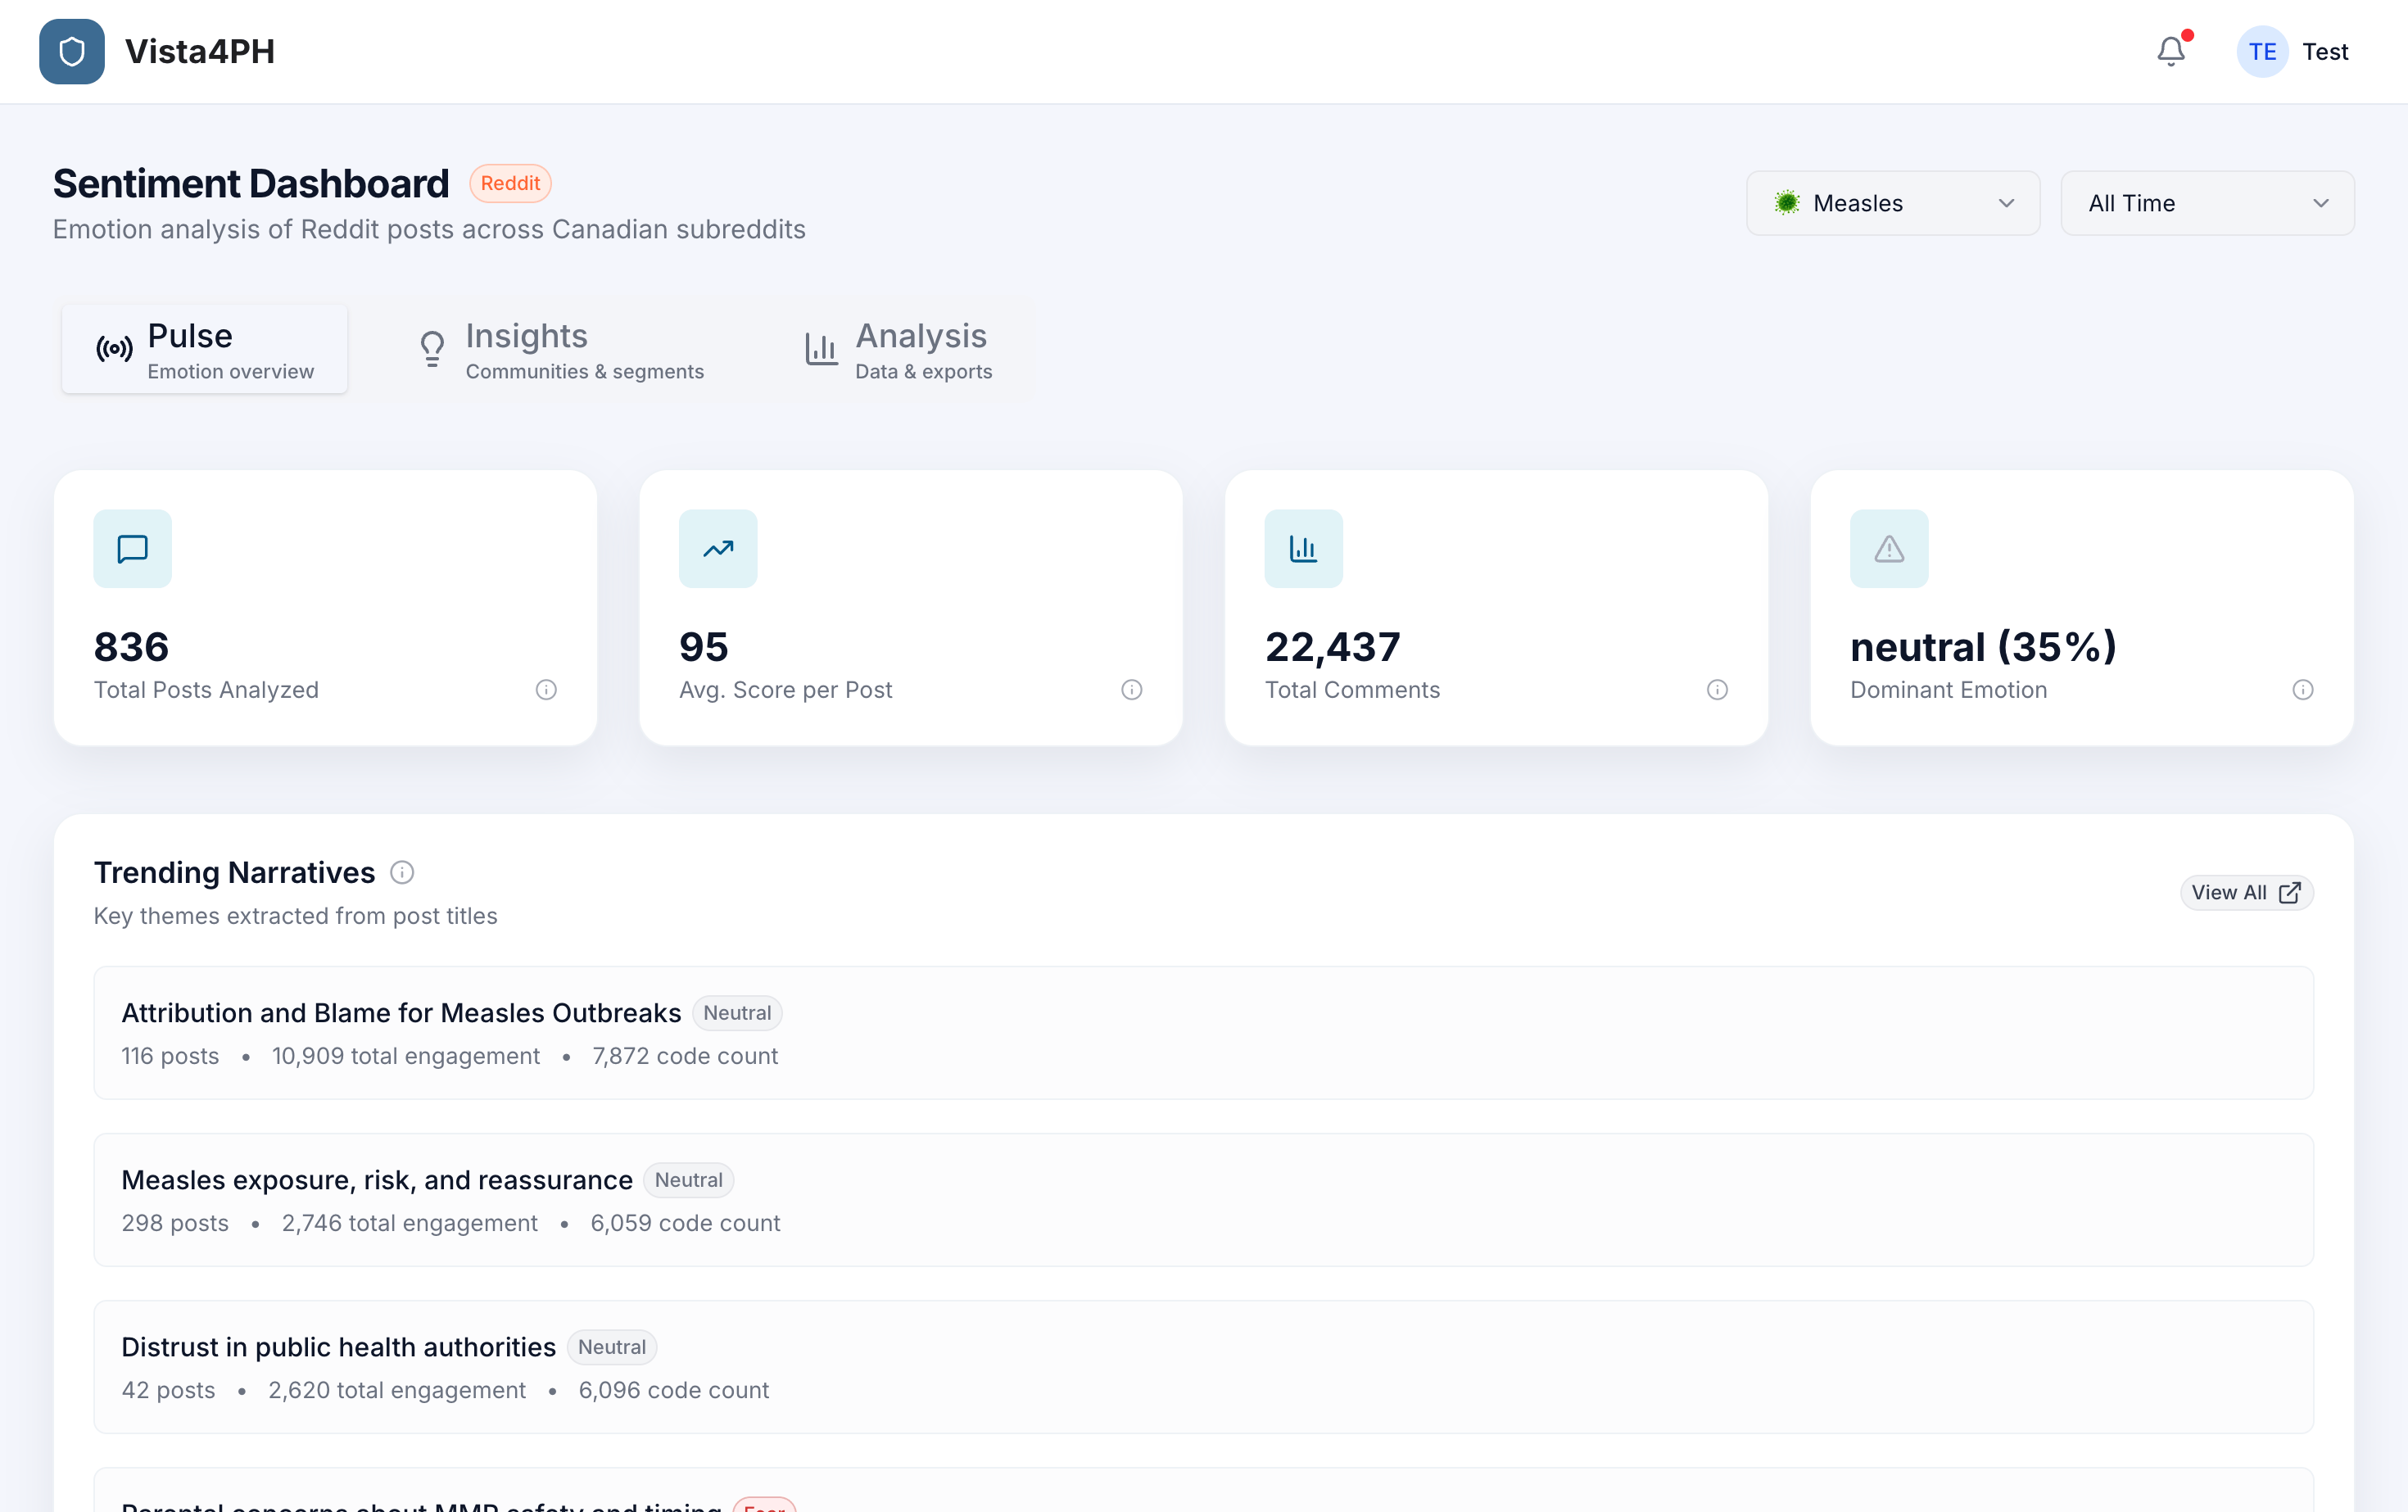Show info for Total Posts Analyzed
This screenshot has height=1512, width=2408.
pyautogui.click(x=546, y=690)
